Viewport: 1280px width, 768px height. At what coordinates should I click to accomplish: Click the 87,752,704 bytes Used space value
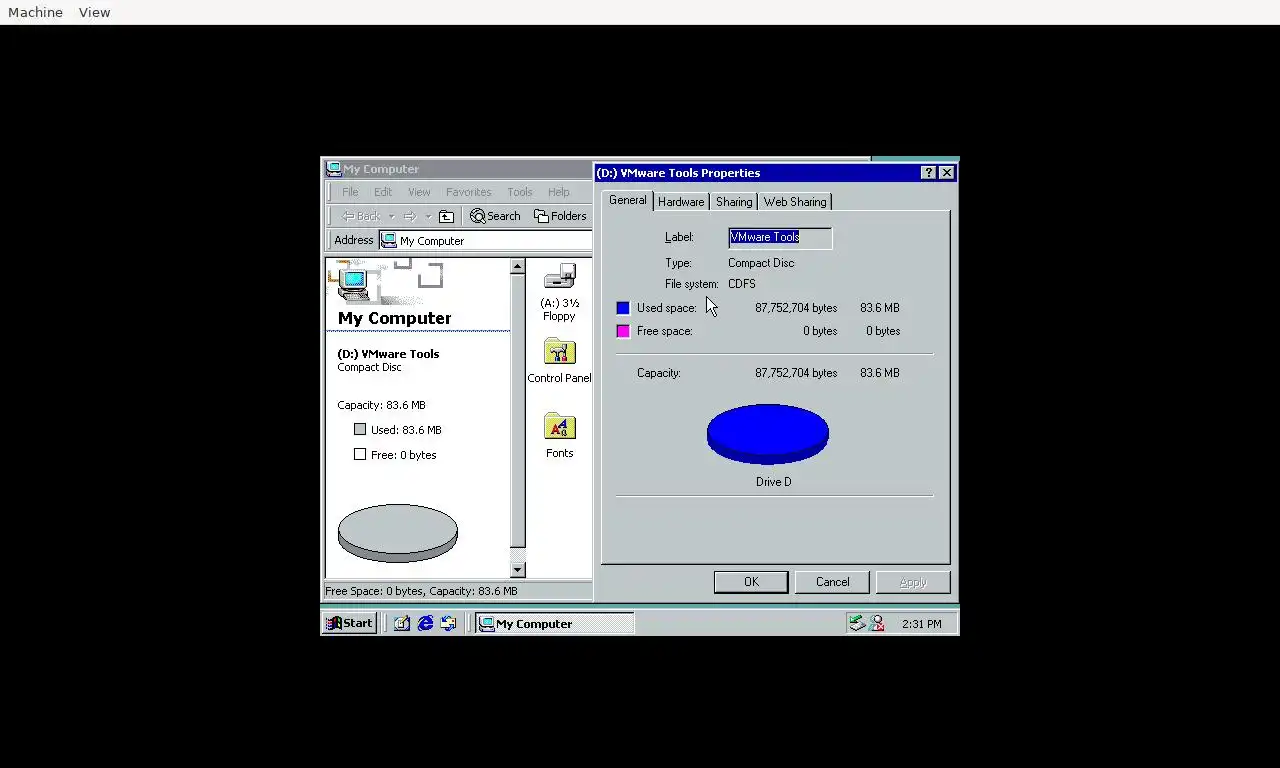tap(796, 308)
